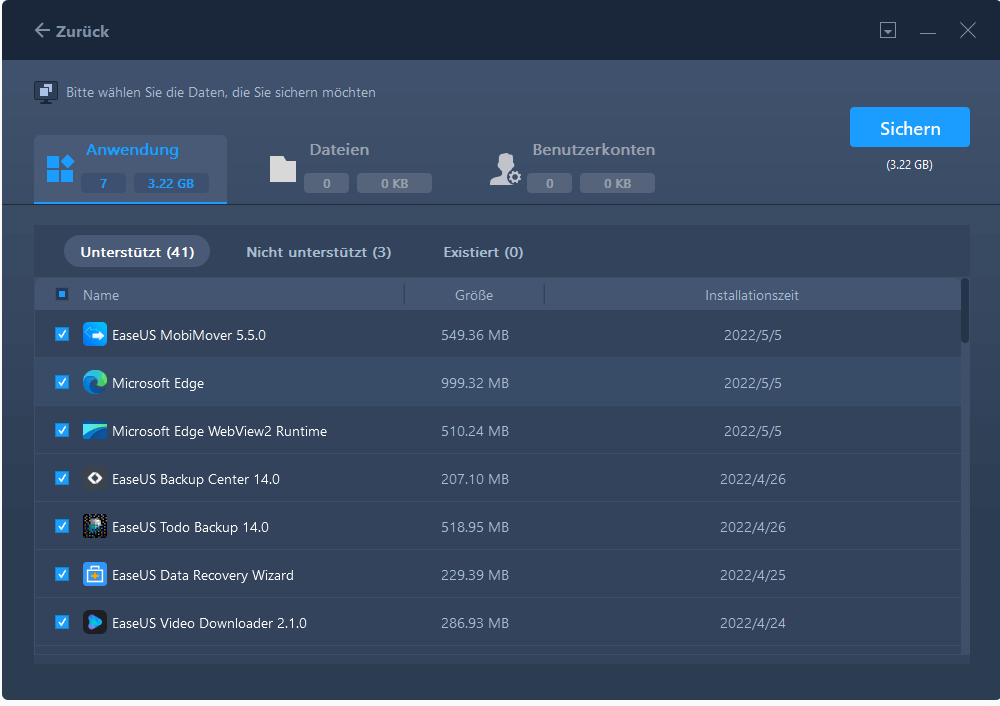
Task: Select EaseUS Todo Backup 14.0 text
Action: click(190, 527)
